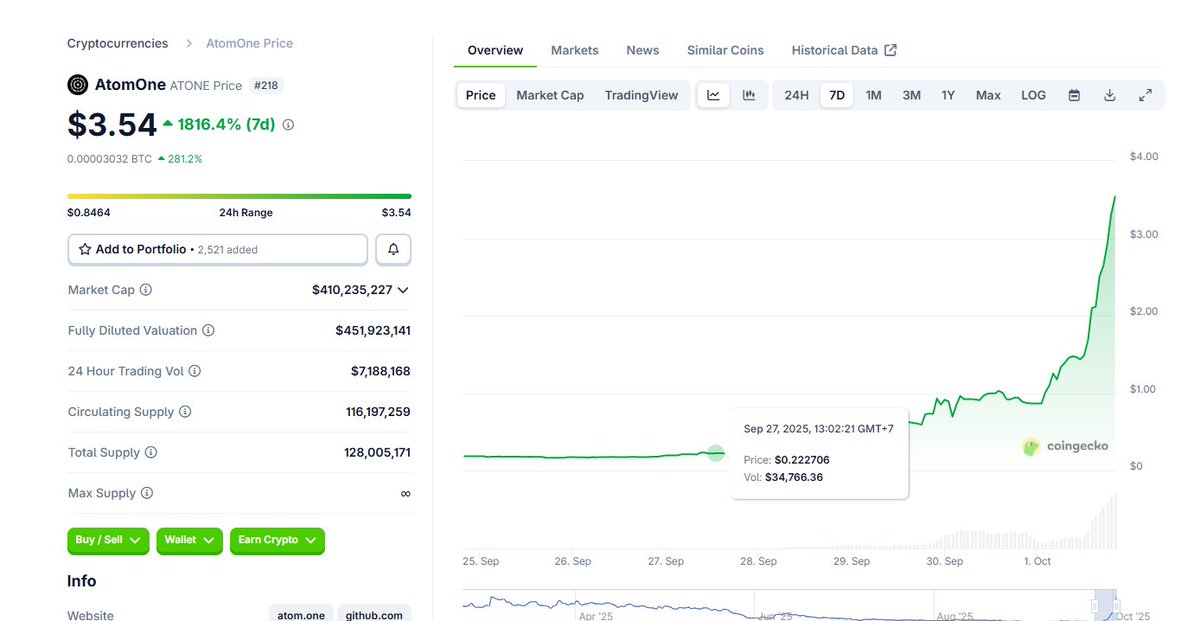Click the Add to Portfolio button
This screenshot has height=621, width=1200.
[218, 249]
